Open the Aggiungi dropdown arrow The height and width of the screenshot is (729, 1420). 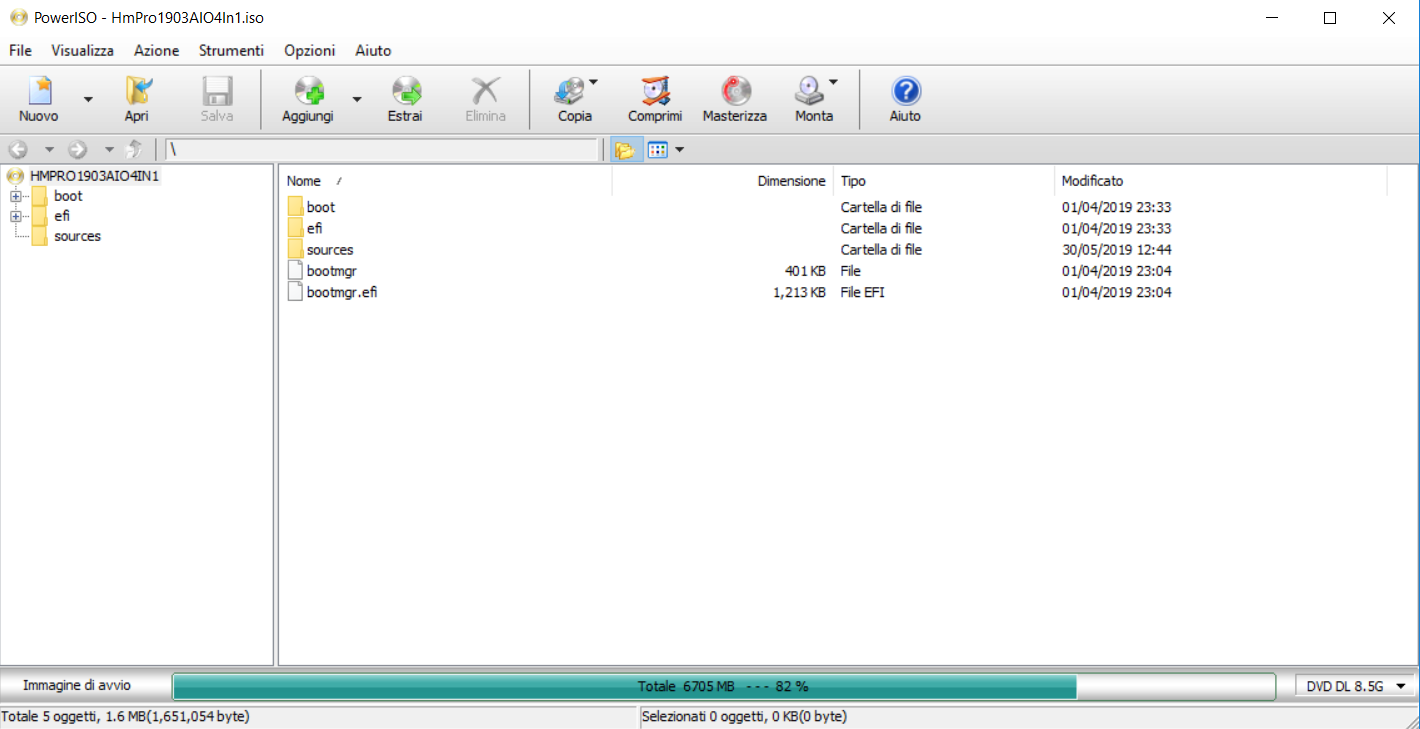coord(356,99)
